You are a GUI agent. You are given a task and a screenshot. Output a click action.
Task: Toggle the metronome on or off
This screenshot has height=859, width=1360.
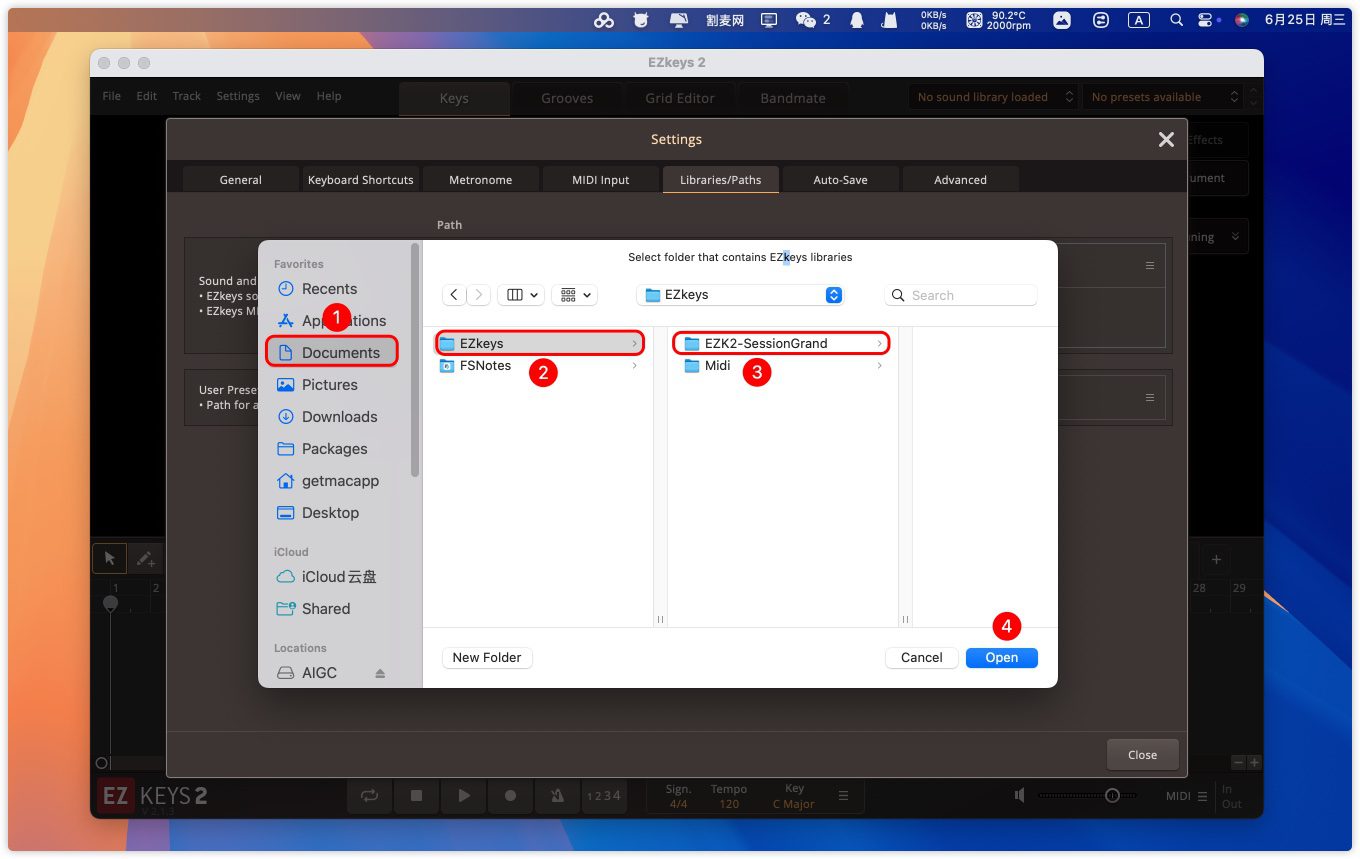(x=557, y=795)
